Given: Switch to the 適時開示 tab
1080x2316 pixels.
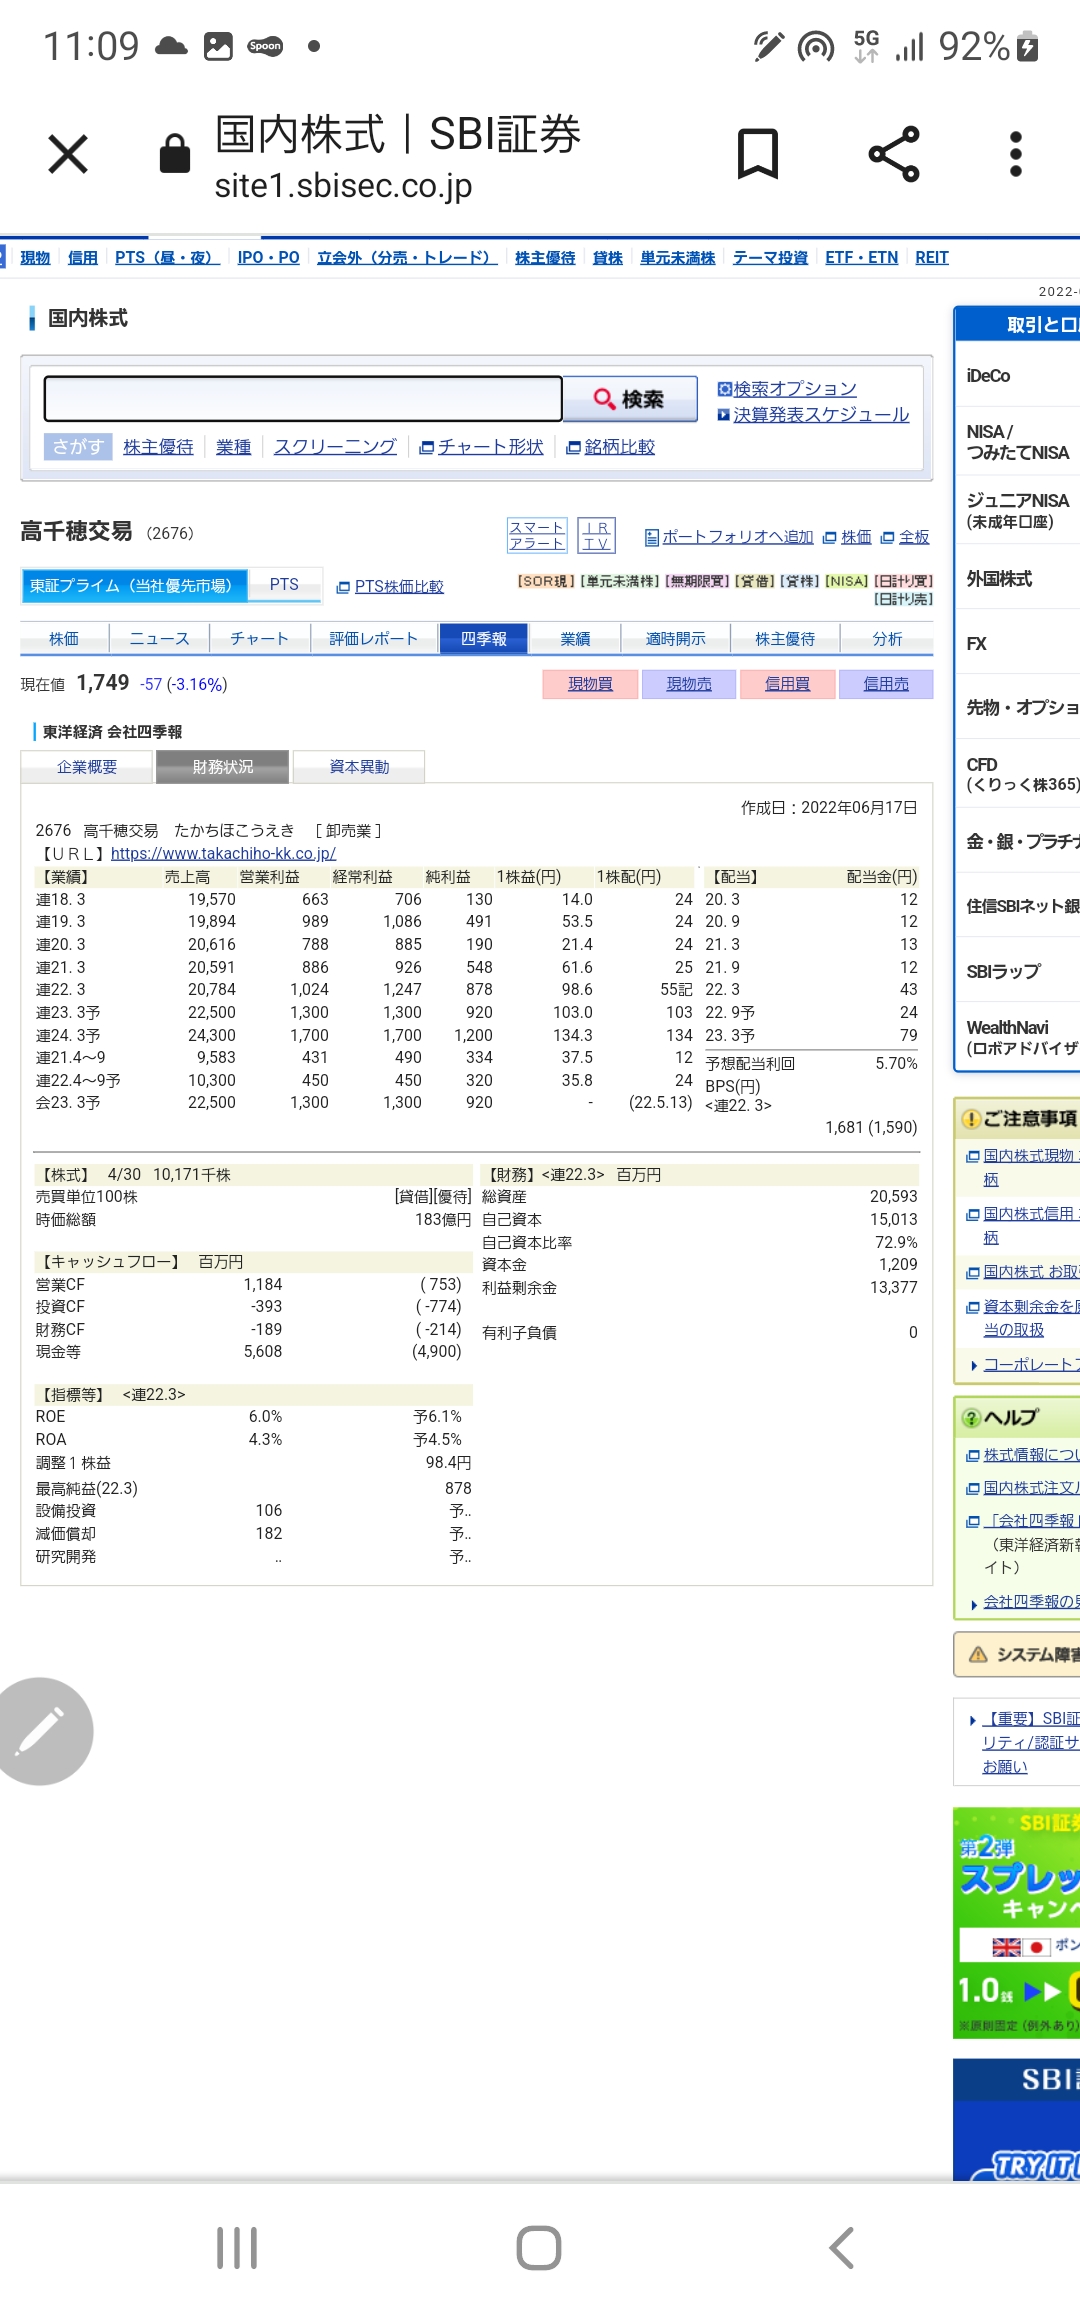Looking at the screenshot, I should pyautogui.click(x=675, y=639).
